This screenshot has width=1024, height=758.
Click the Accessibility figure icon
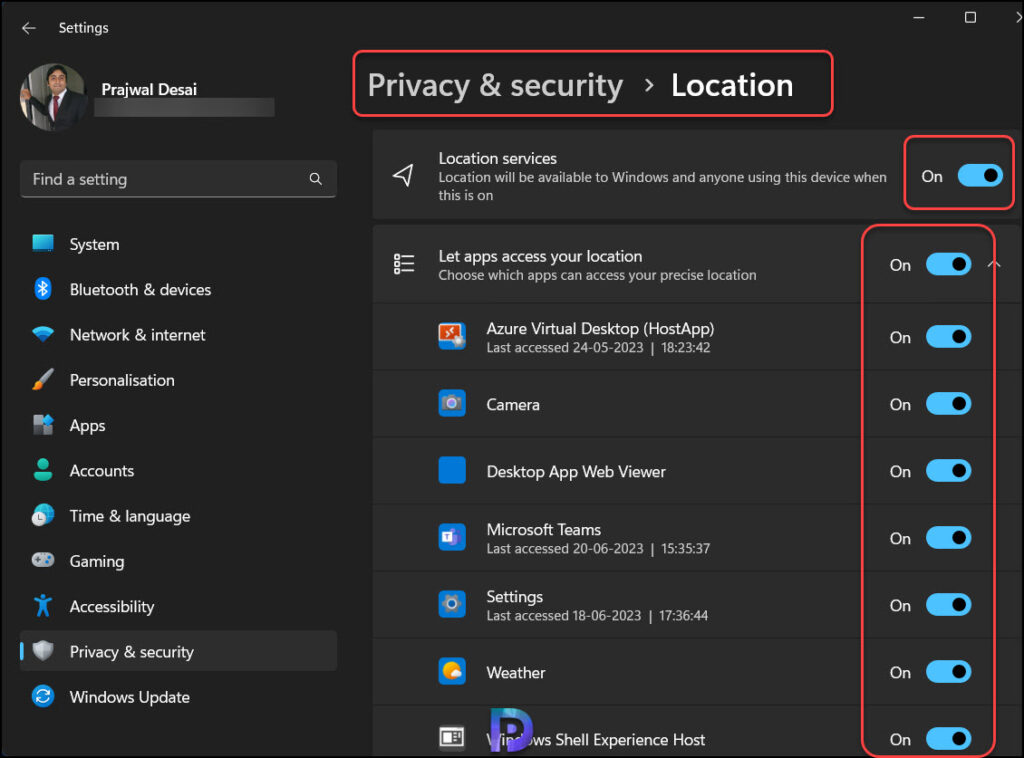tap(43, 606)
